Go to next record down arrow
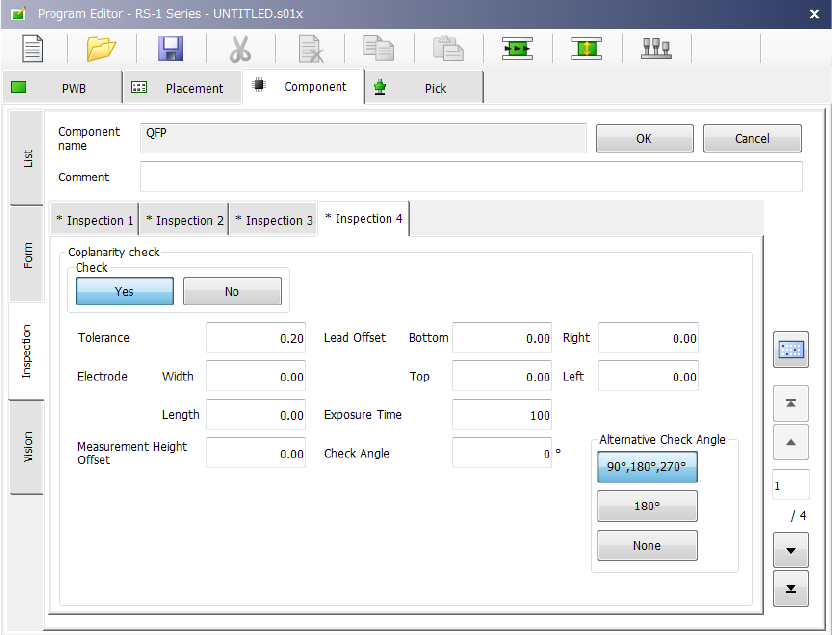The height and width of the screenshot is (635, 832). click(x=791, y=550)
